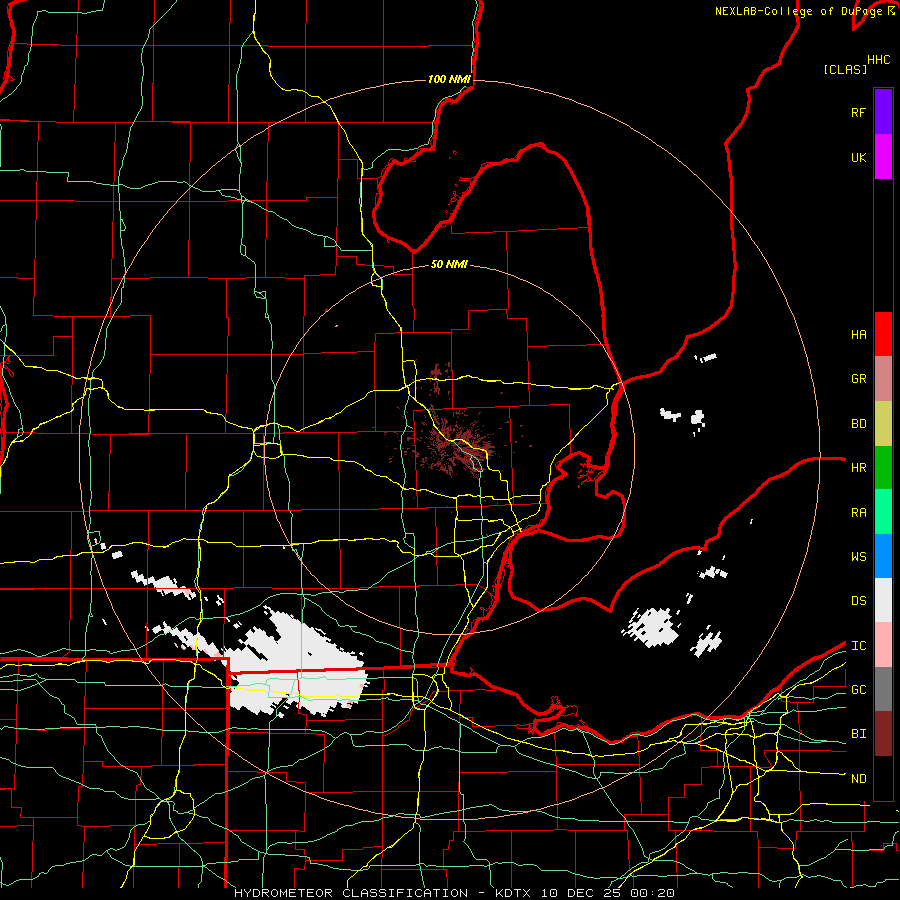The image size is (900, 900).
Task: Click the [CLAS] units label
Action: coord(845,70)
